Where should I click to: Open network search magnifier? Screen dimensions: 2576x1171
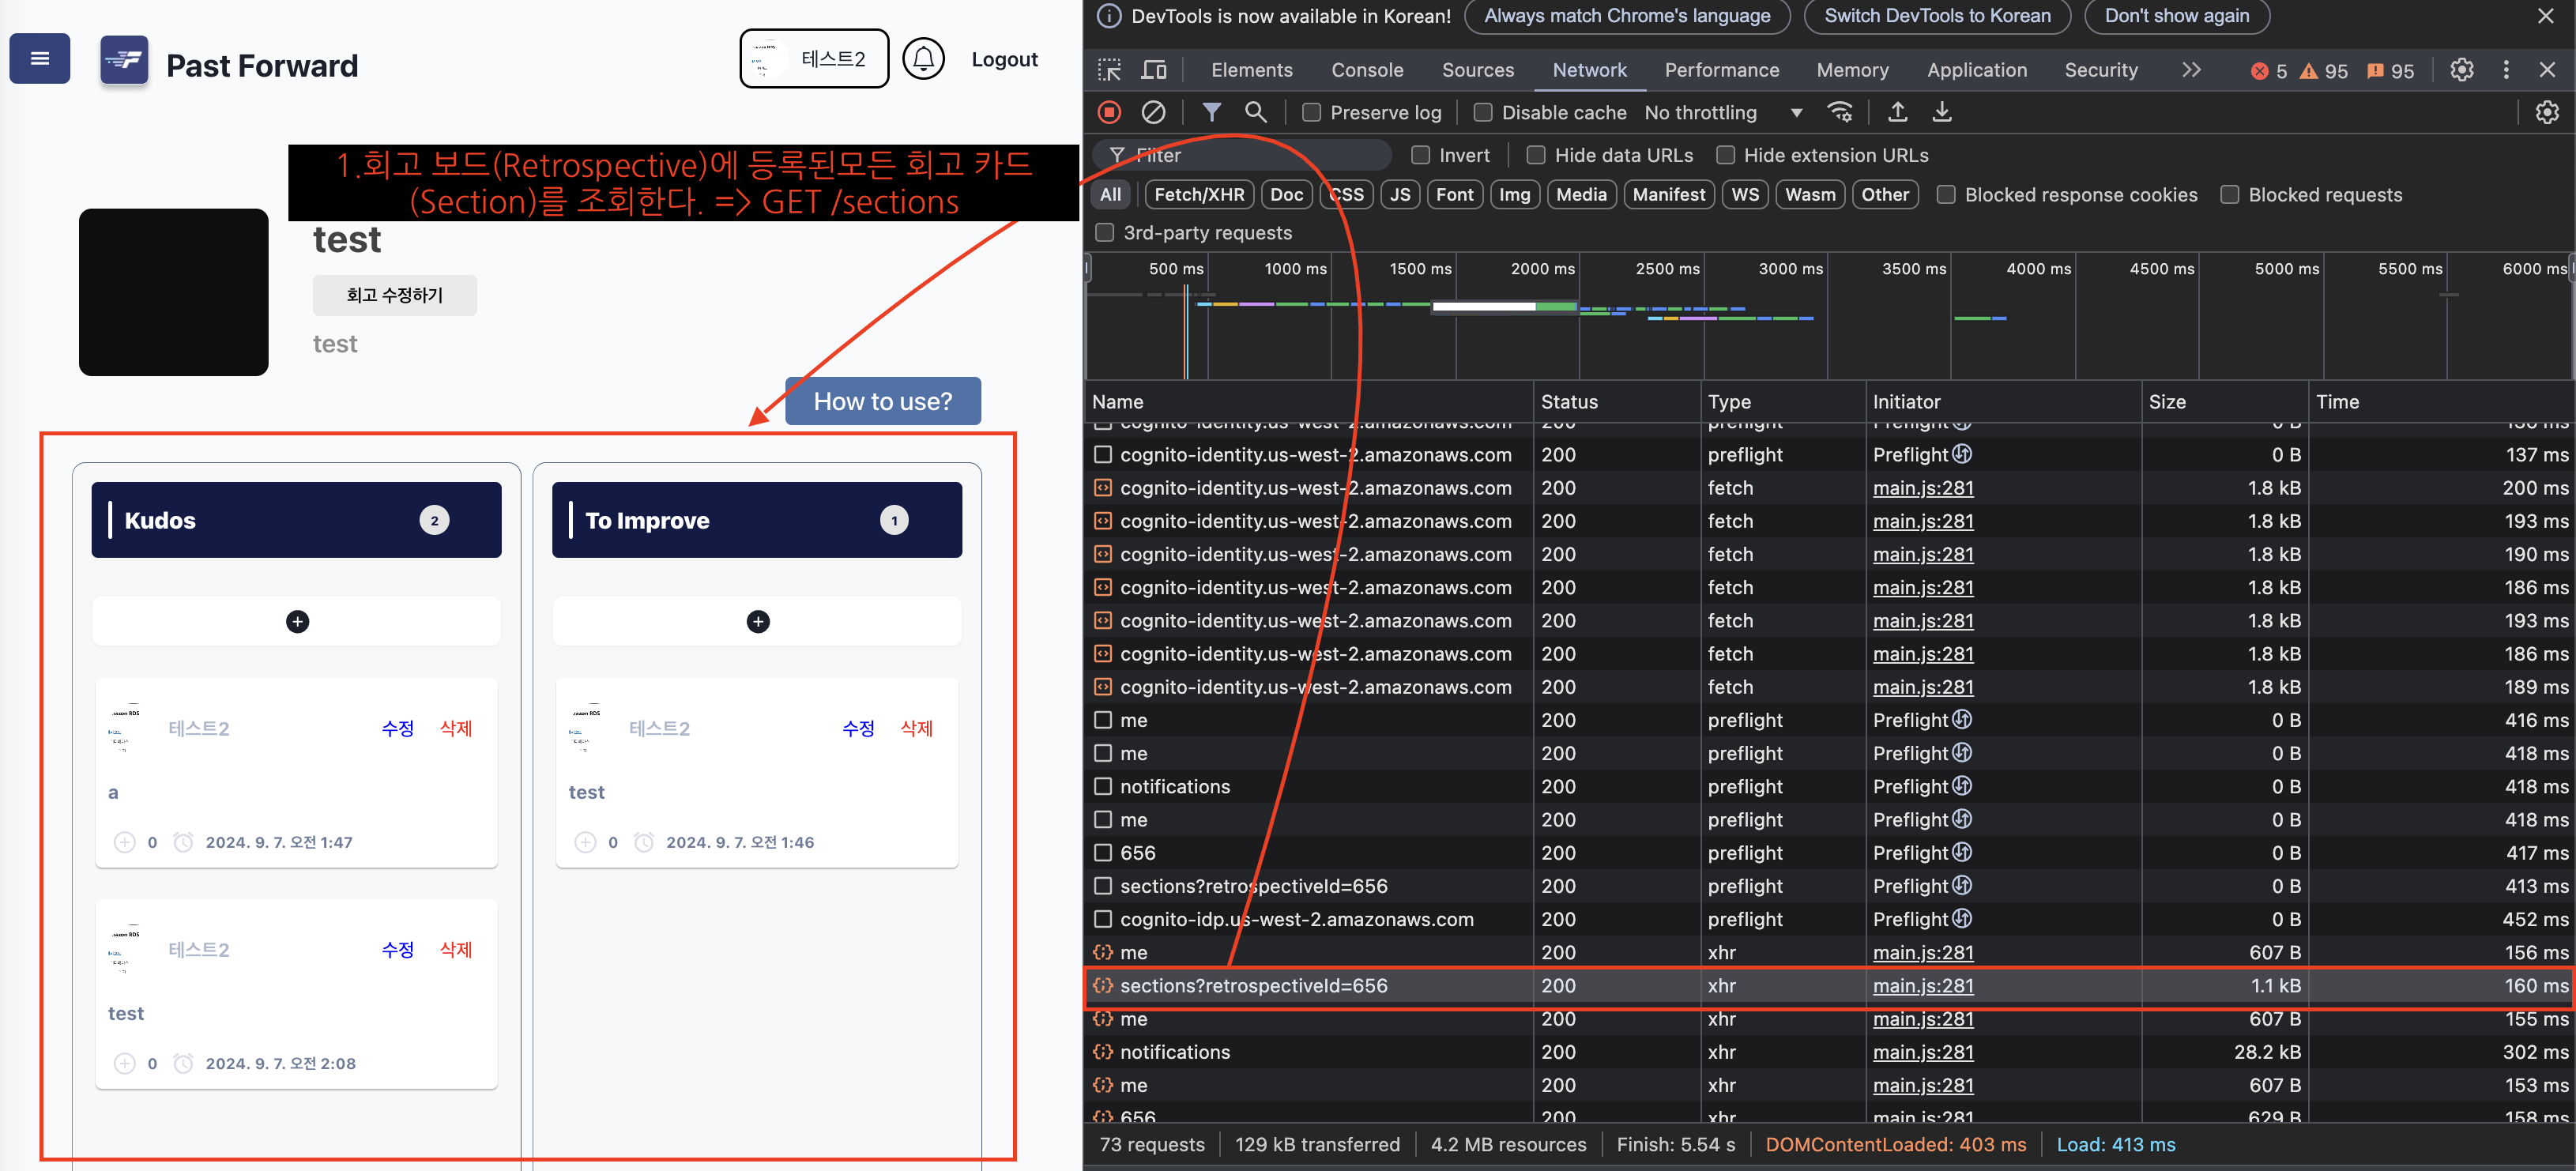click(x=1255, y=112)
